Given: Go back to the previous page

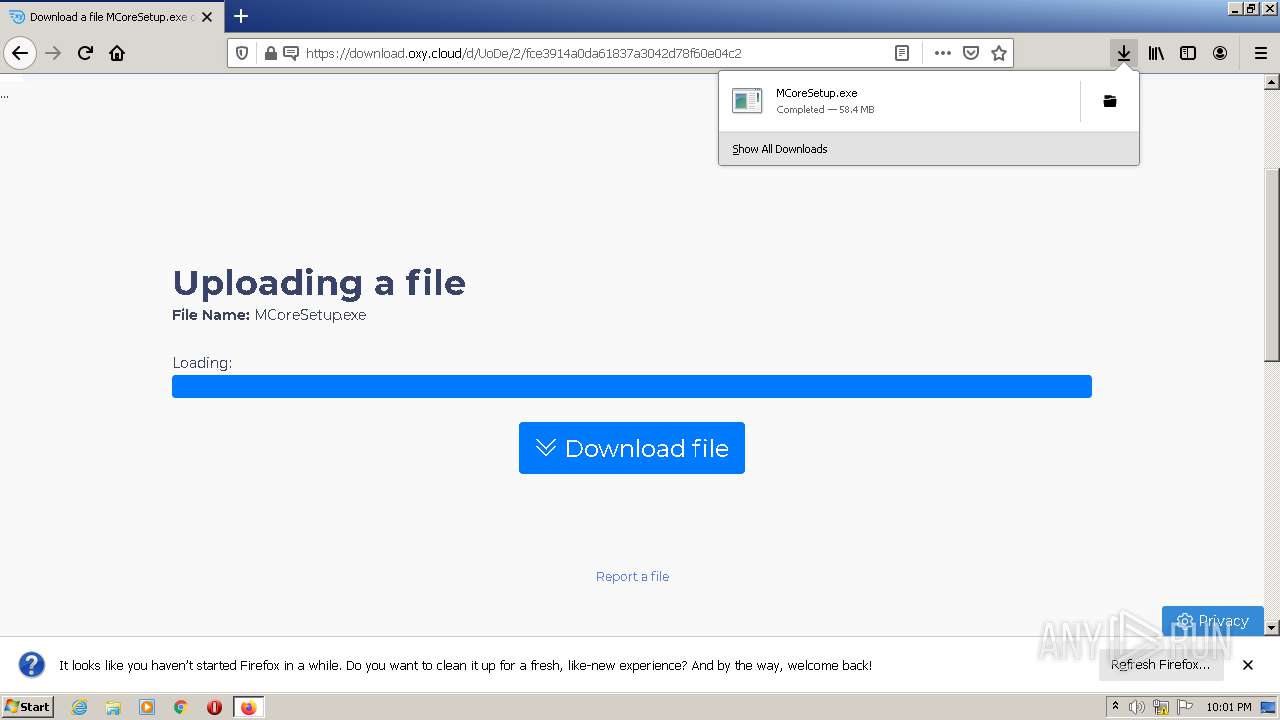Looking at the screenshot, I should (20, 53).
